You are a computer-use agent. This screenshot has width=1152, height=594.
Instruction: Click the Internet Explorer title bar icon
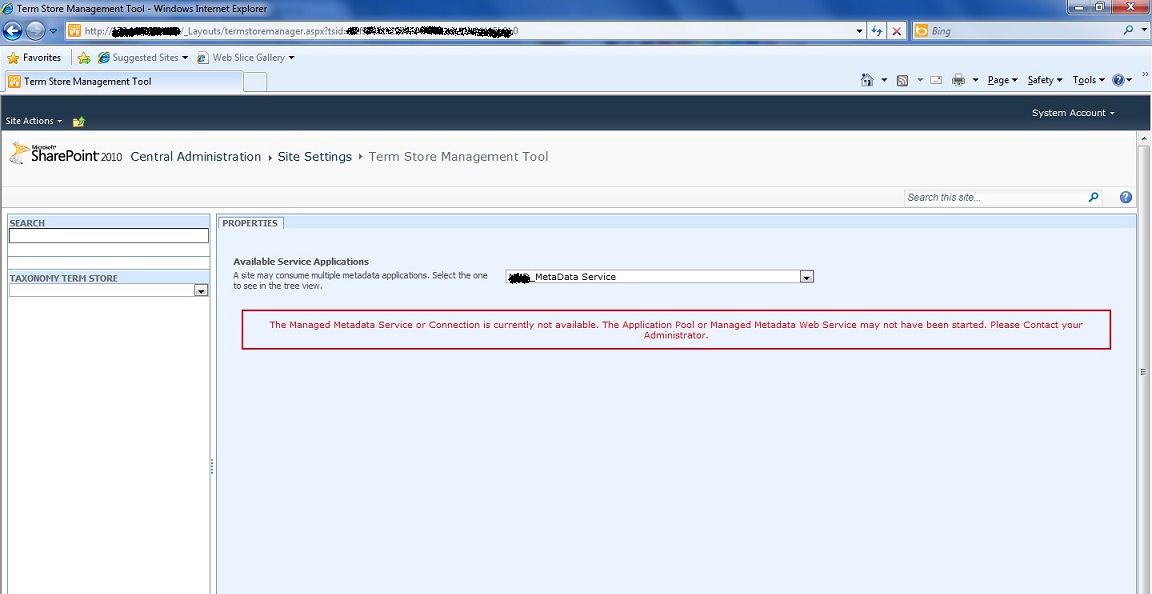pyautogui.click(x=8, y=9)
